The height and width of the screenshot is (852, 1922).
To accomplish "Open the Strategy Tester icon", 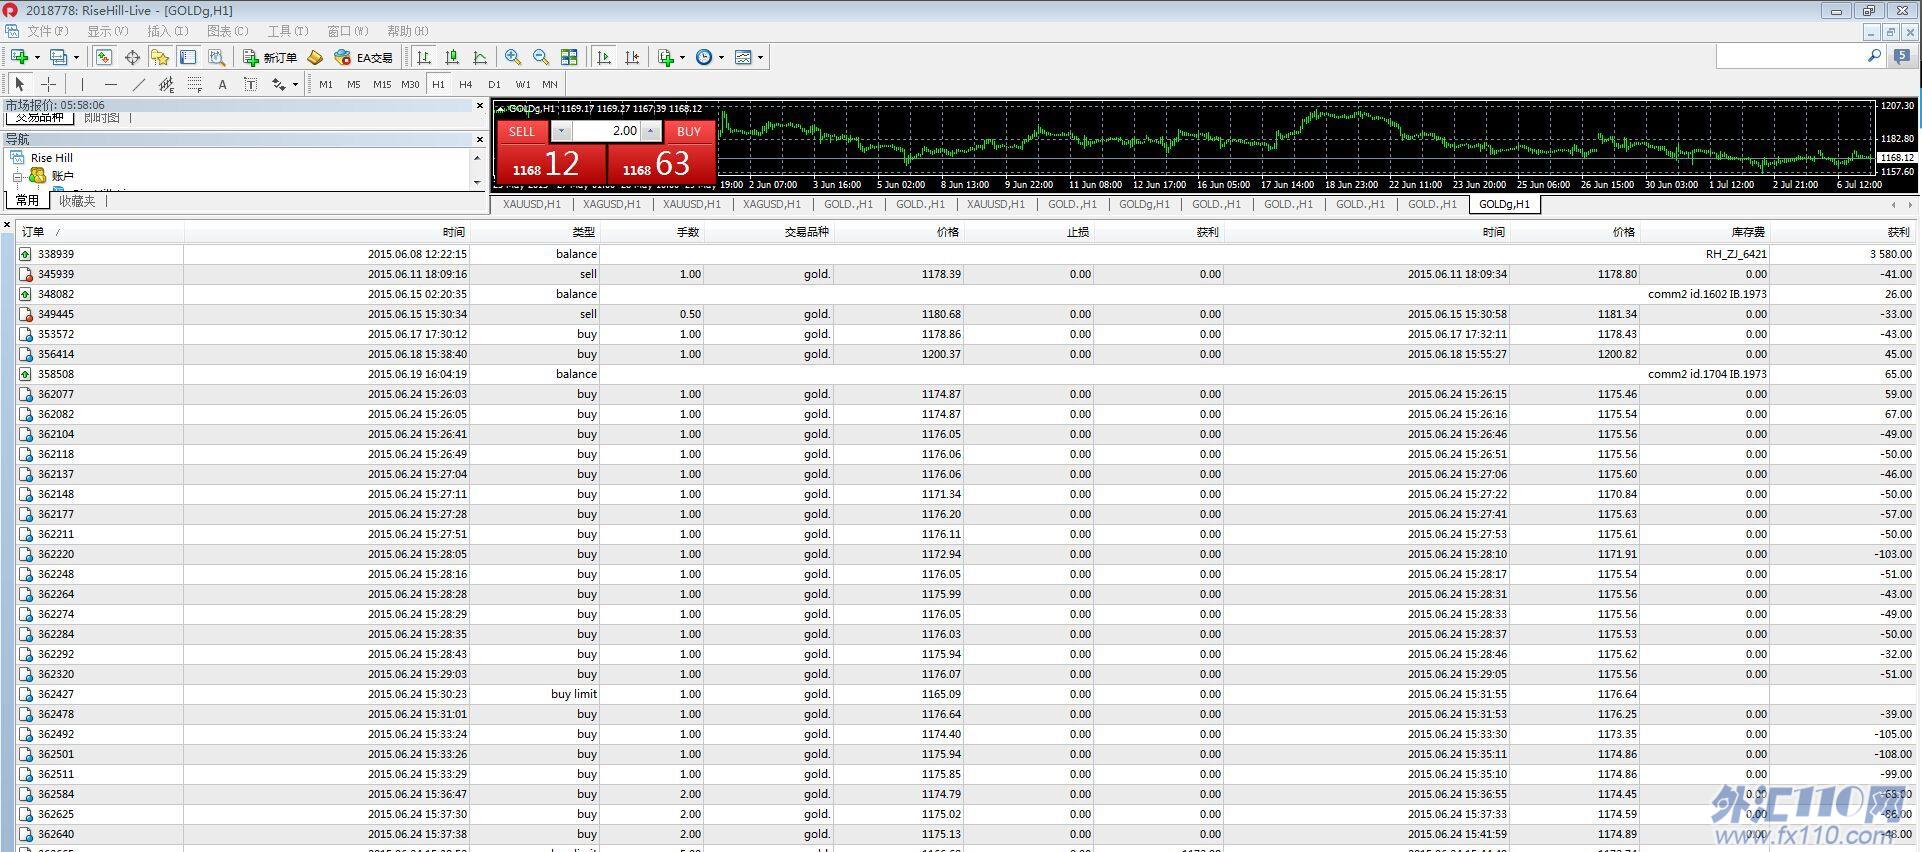I will coord(216,57).
